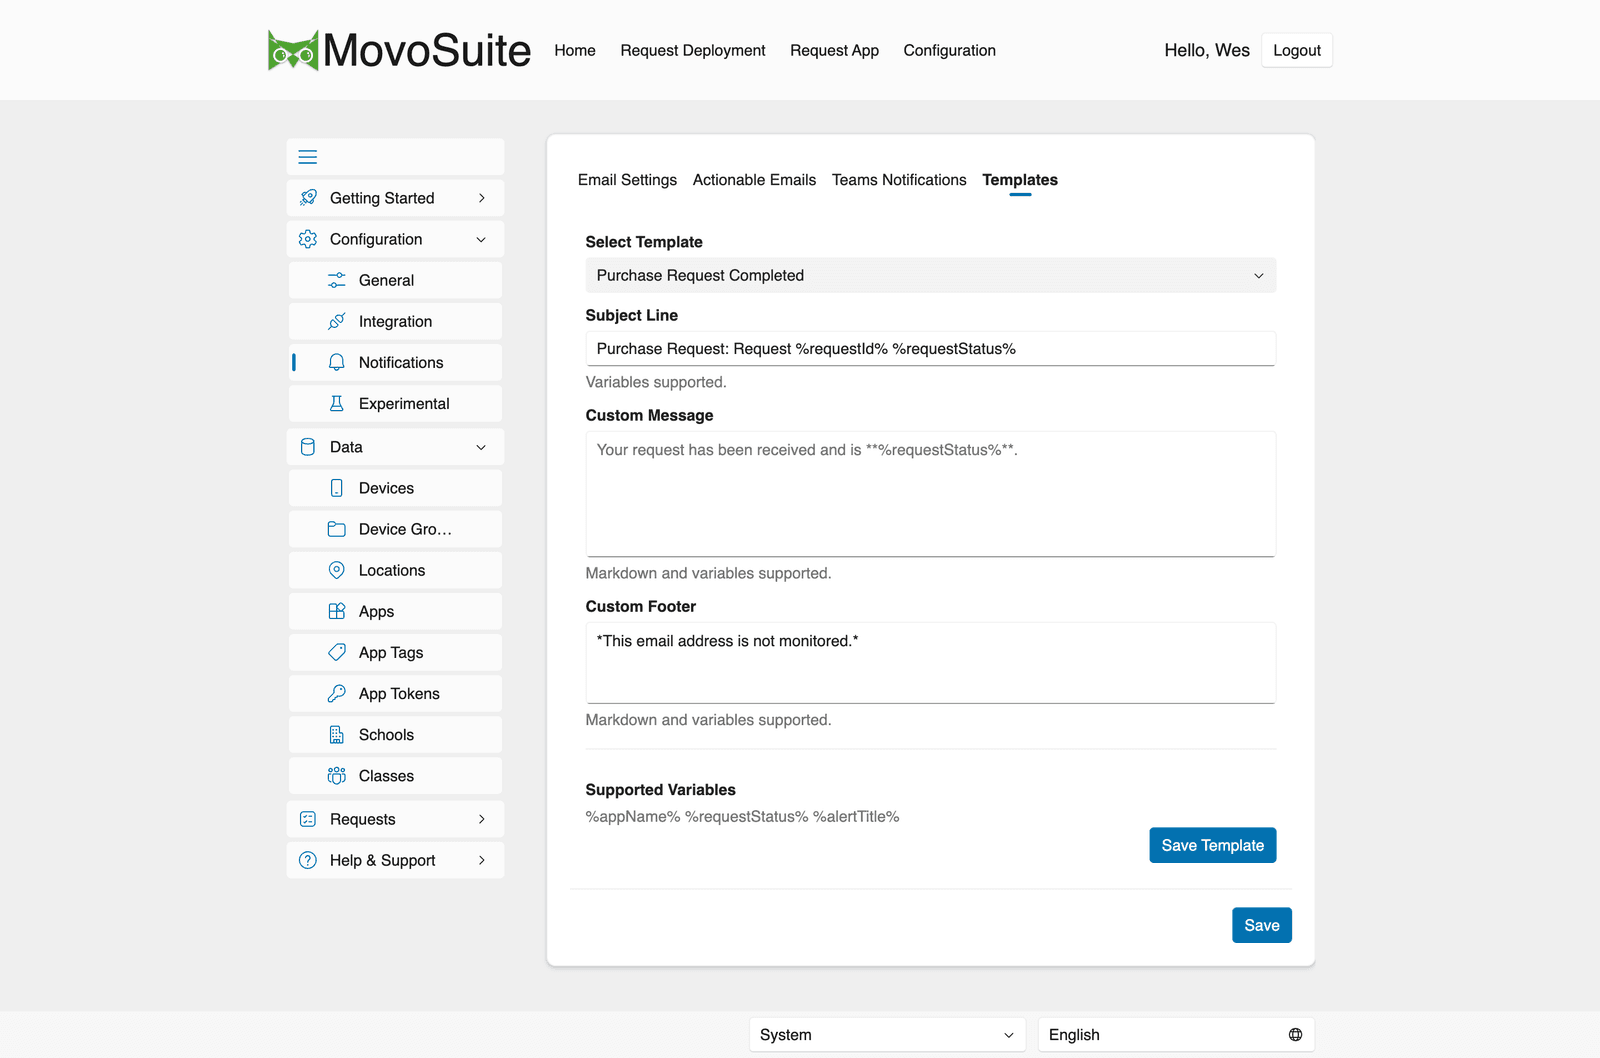Collapse the Configuration section chevron

[x=481, y=239]
